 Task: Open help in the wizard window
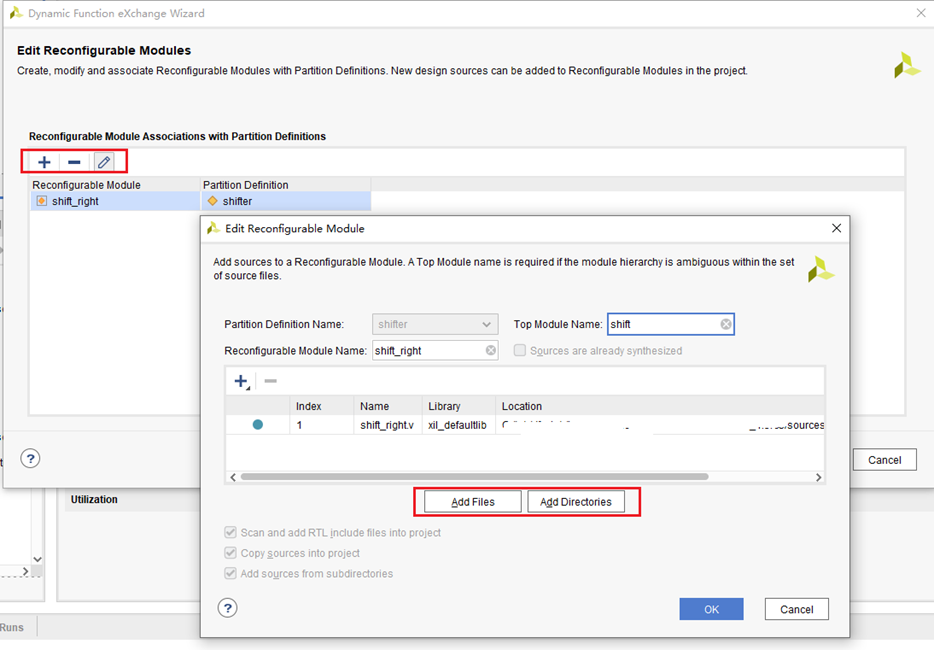tap(31, 459)
